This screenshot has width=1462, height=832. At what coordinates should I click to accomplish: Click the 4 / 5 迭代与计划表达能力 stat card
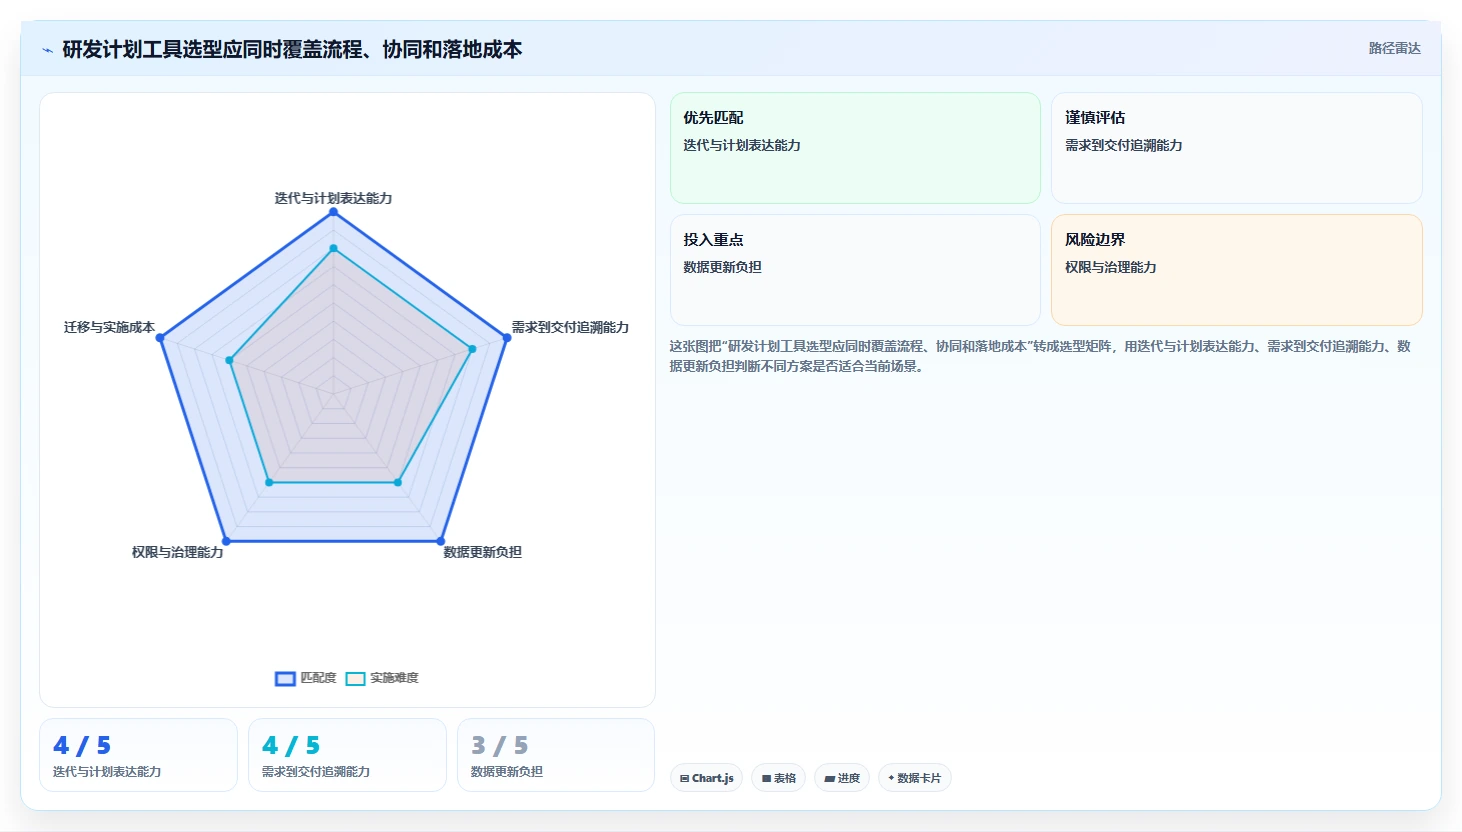138,755
